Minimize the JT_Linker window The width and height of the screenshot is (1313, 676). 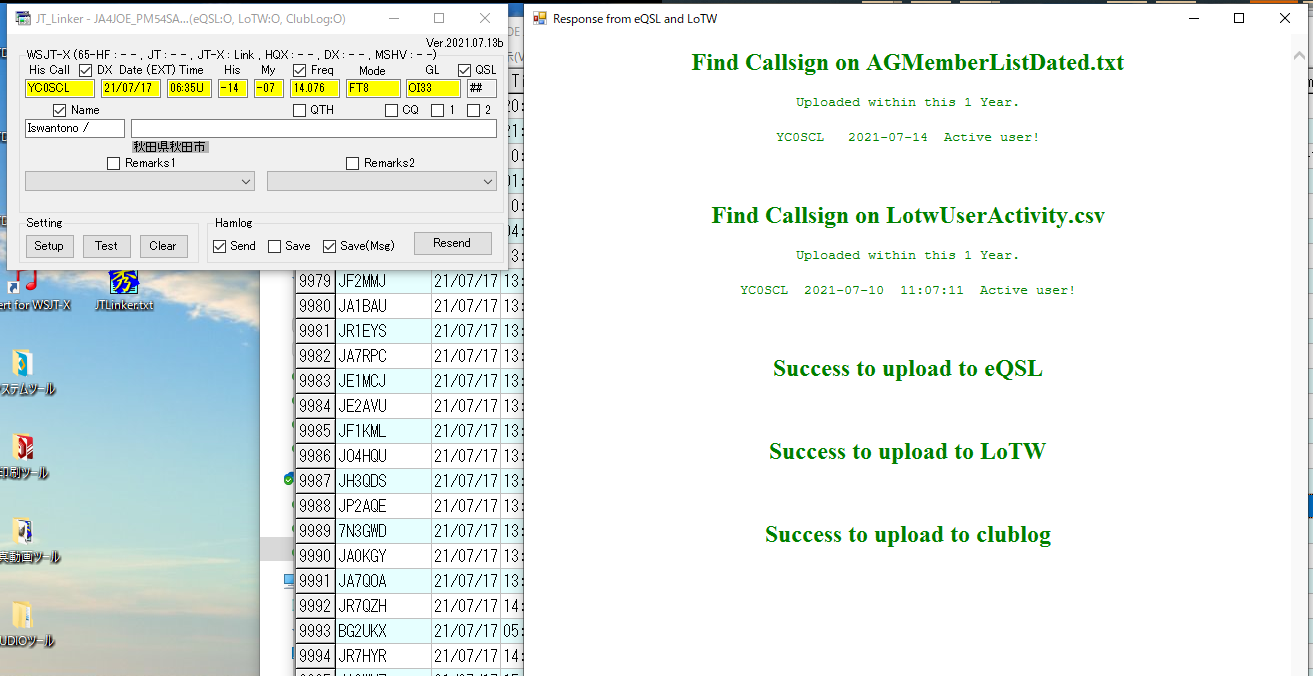[394, 18]
